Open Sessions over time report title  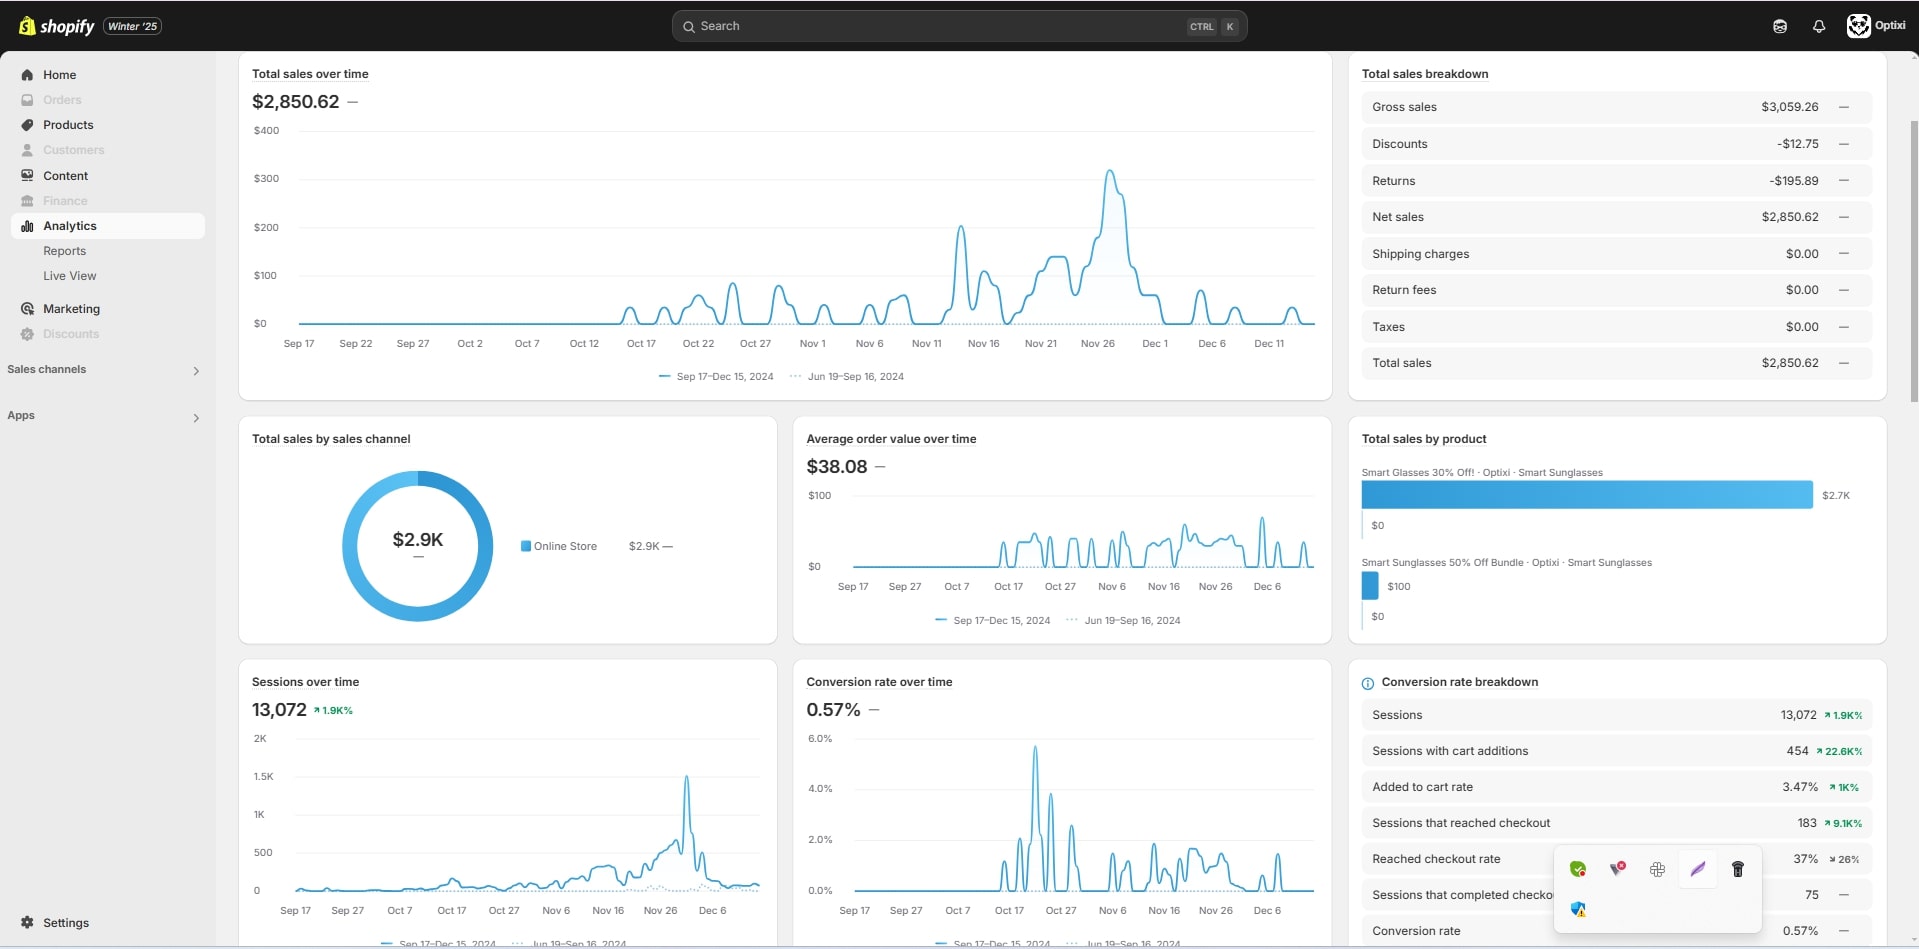click(x=305, y=682)
